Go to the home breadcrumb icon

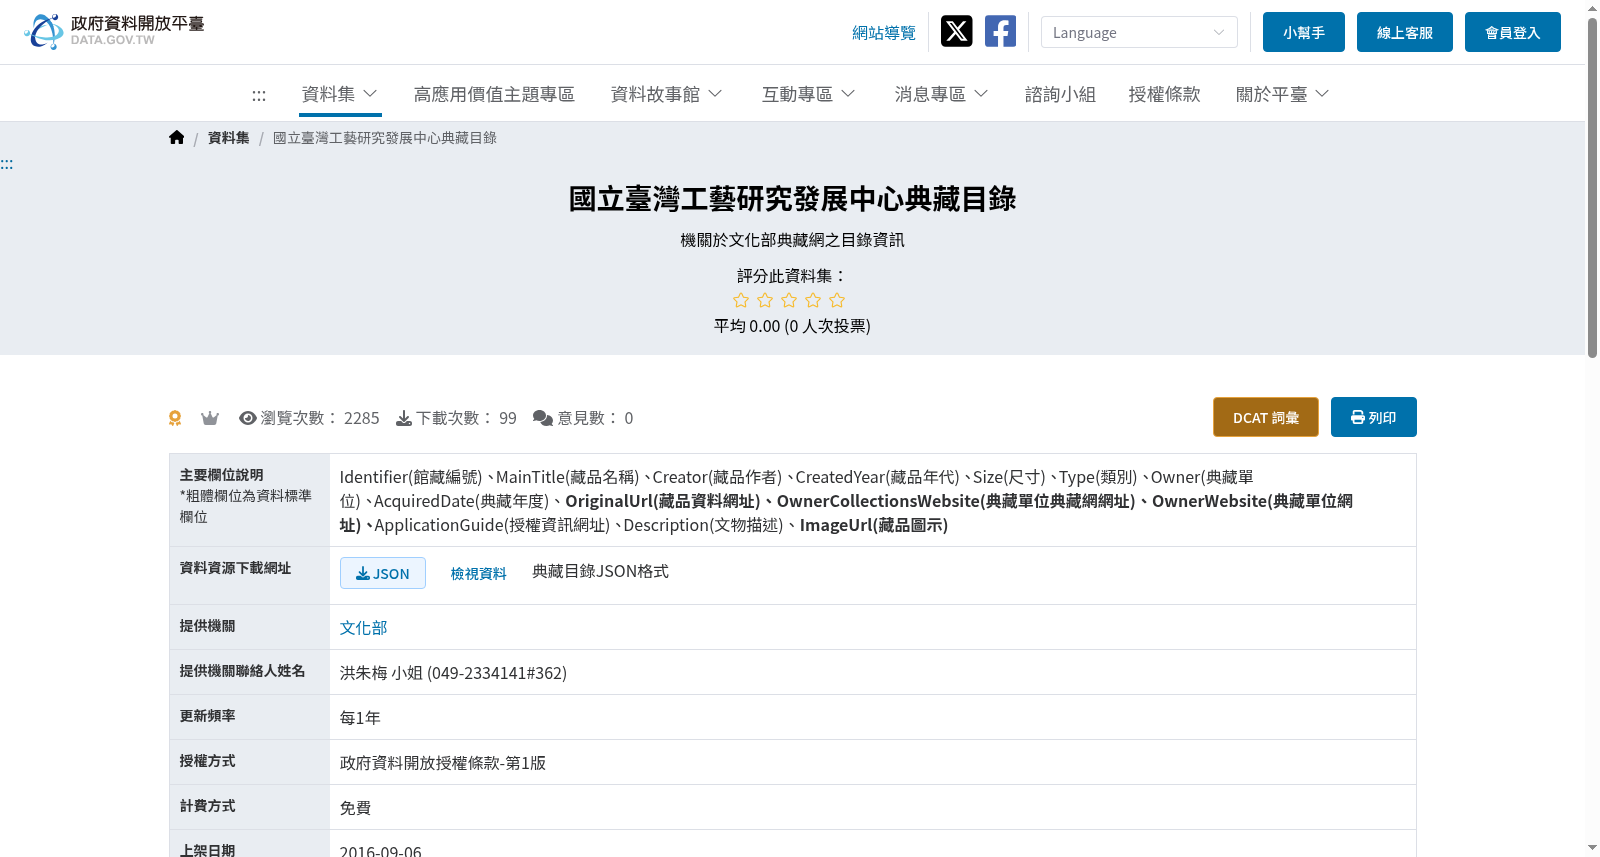tap(177, 137)
